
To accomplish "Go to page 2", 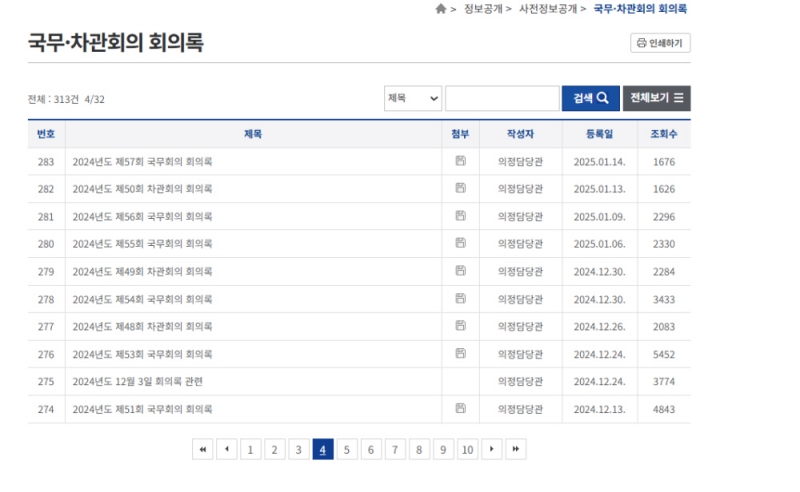I will 274,449.
